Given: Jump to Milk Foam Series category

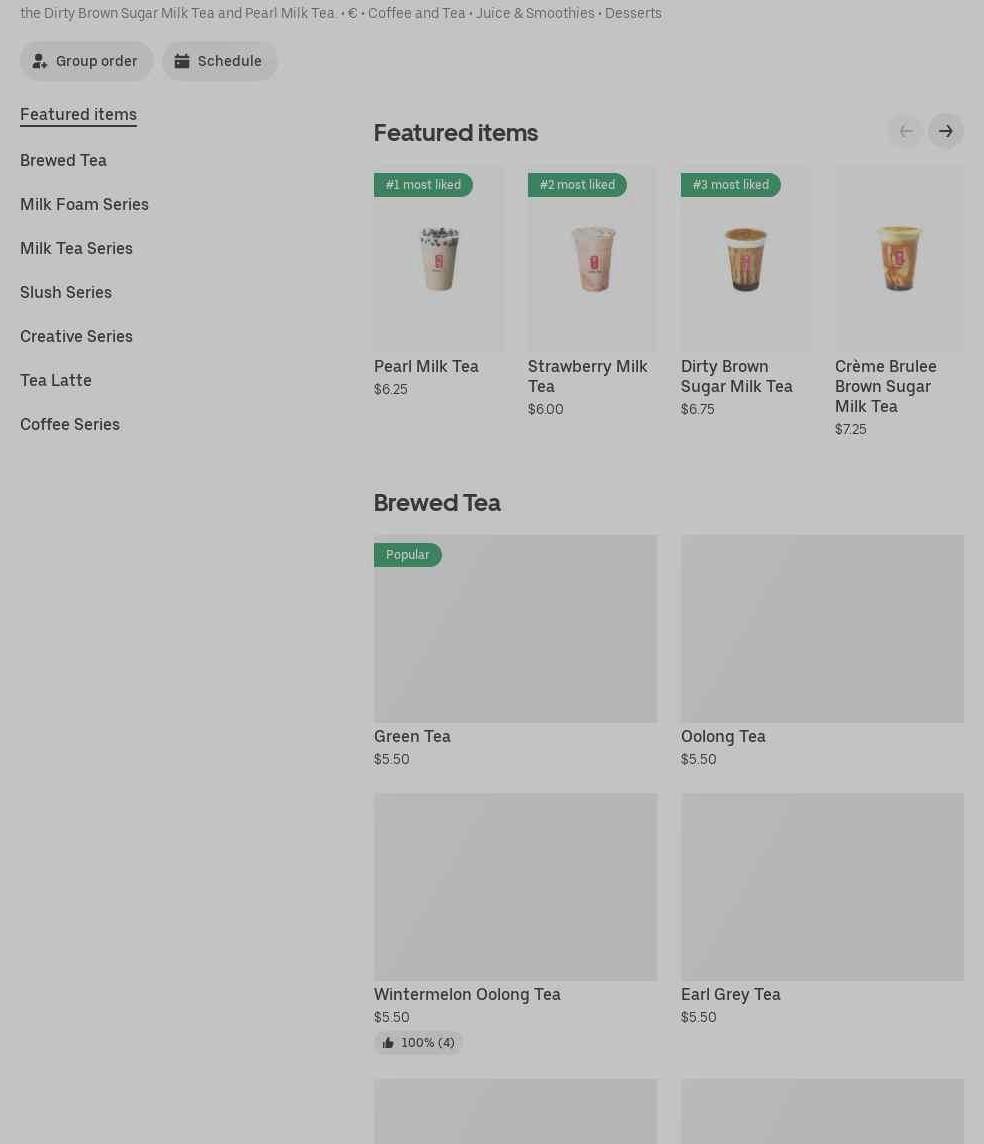Looking at the screenshot, I should tap(84, 204).
